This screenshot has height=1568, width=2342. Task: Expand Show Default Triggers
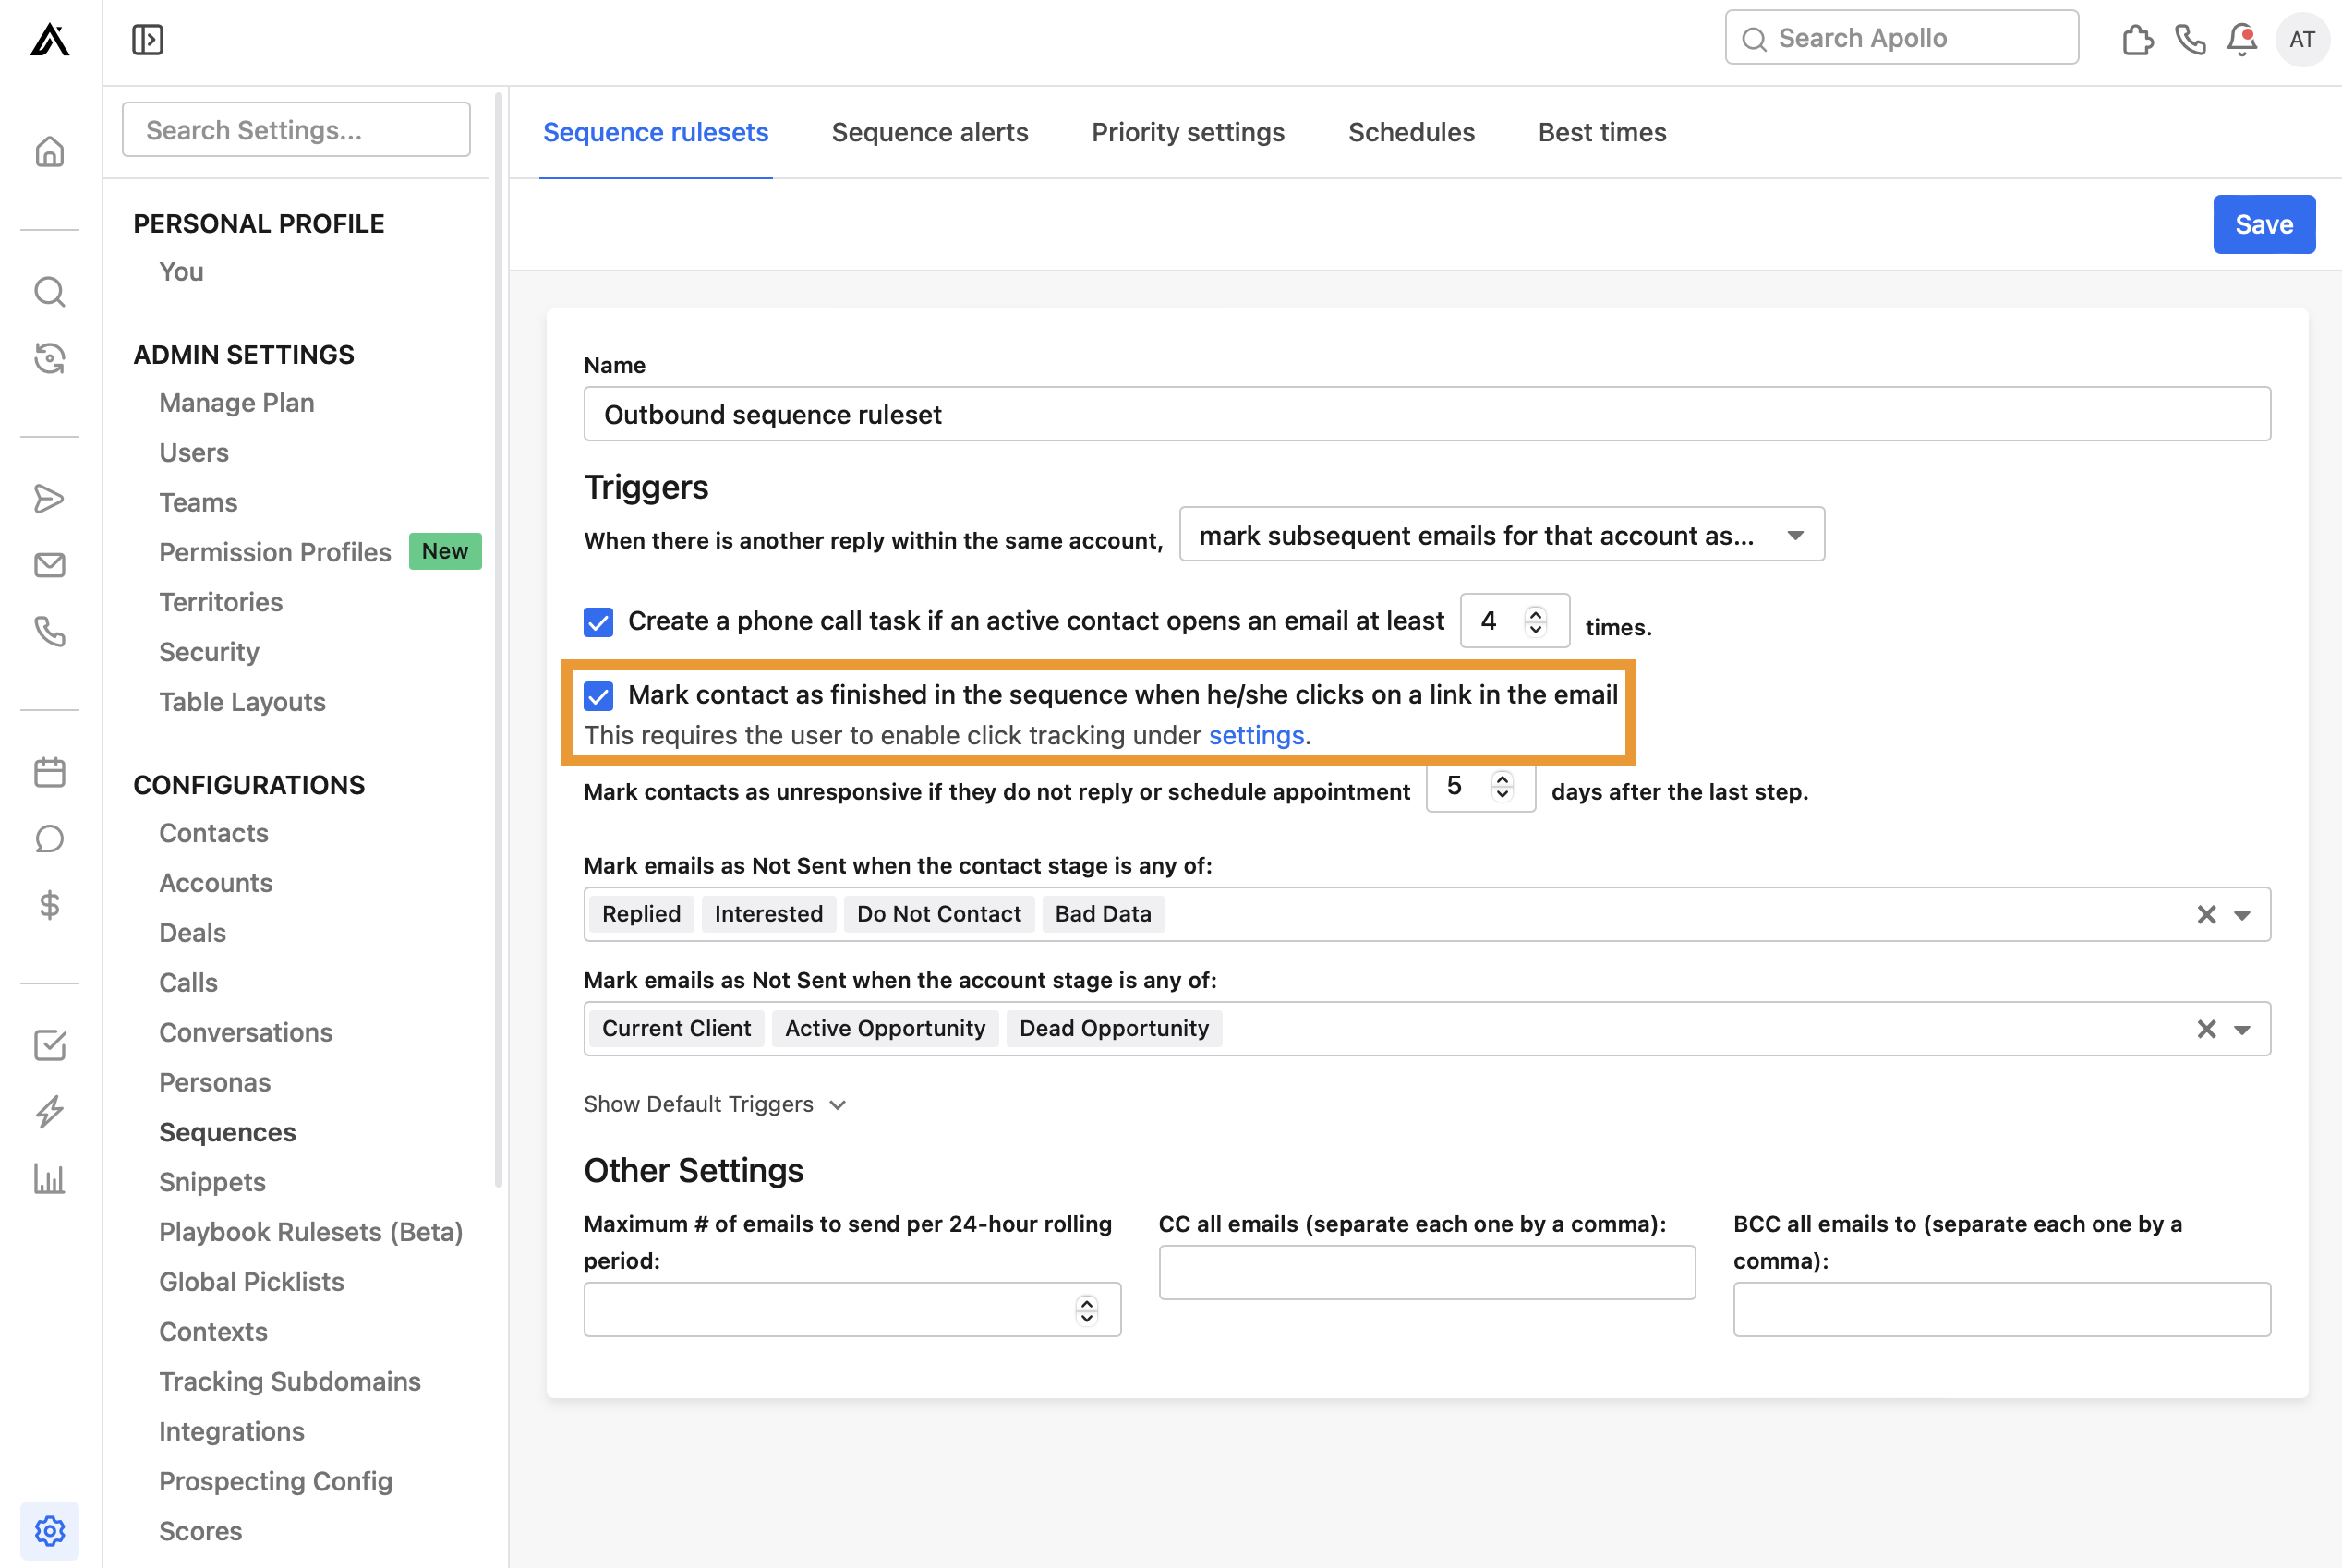point(716,1104)
